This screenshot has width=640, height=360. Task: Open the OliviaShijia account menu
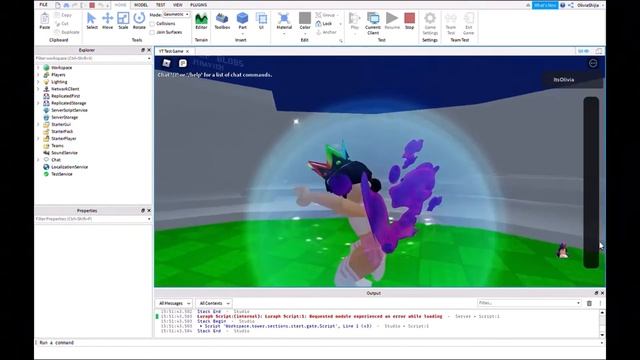click(590, 5)
